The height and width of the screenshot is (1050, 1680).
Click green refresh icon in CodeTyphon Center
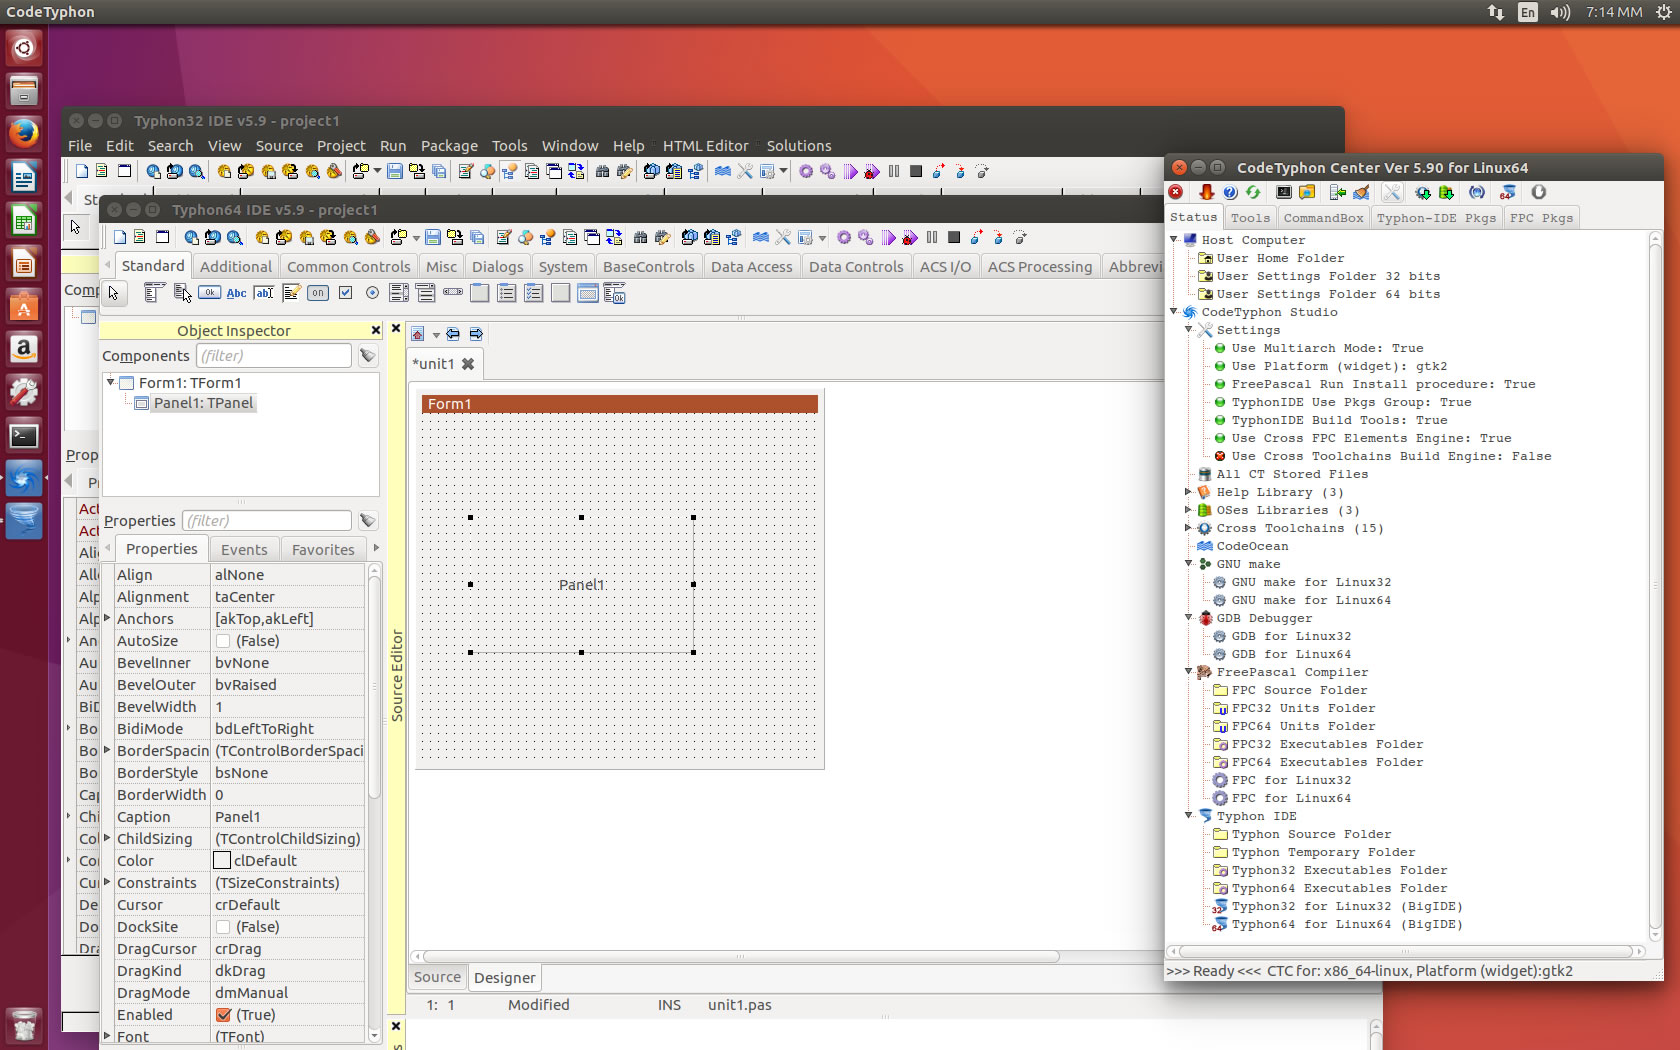point(1253,192)
